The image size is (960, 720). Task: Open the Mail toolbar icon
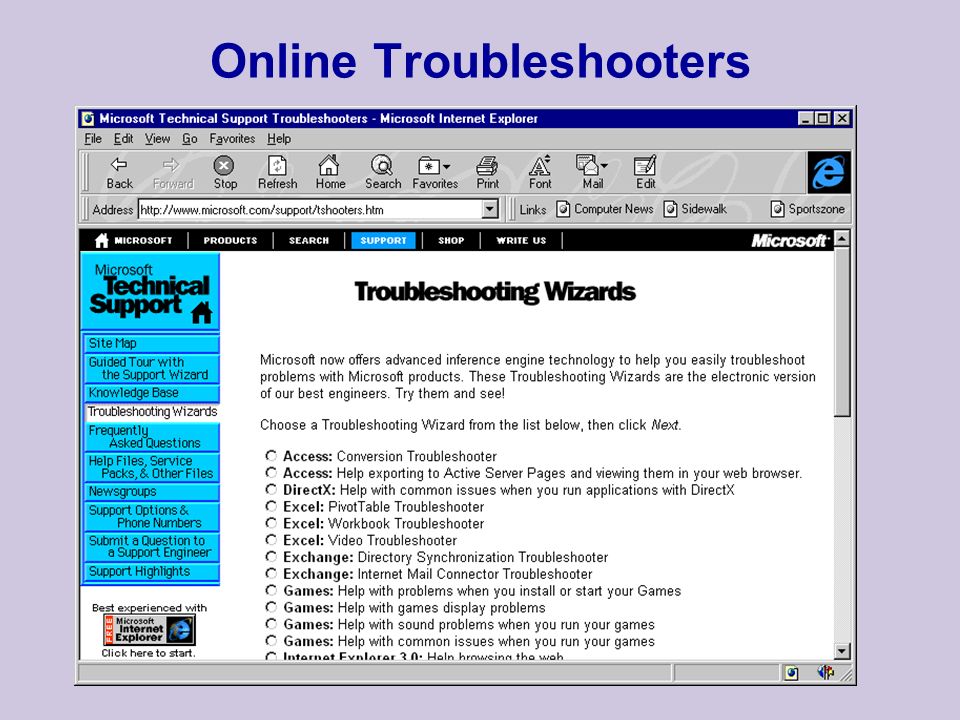pos(587,165)
